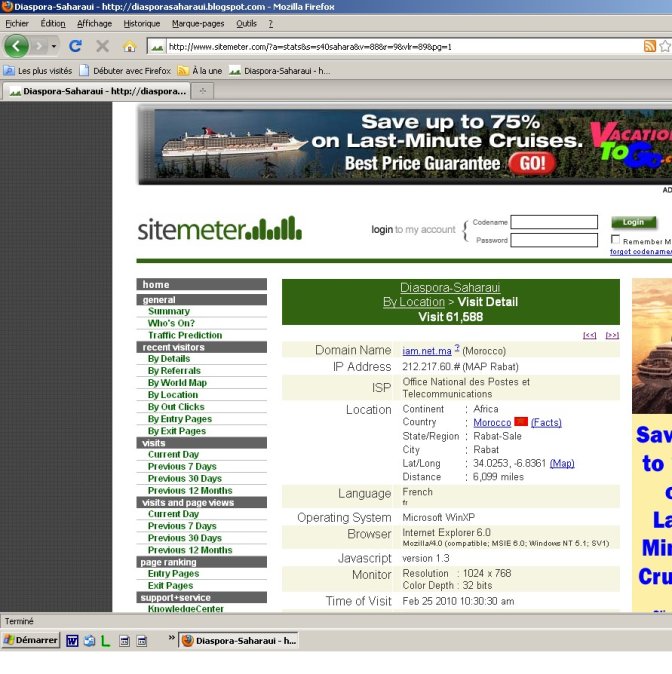
Task: Show more quick launch items chevron
Action: 171,637
